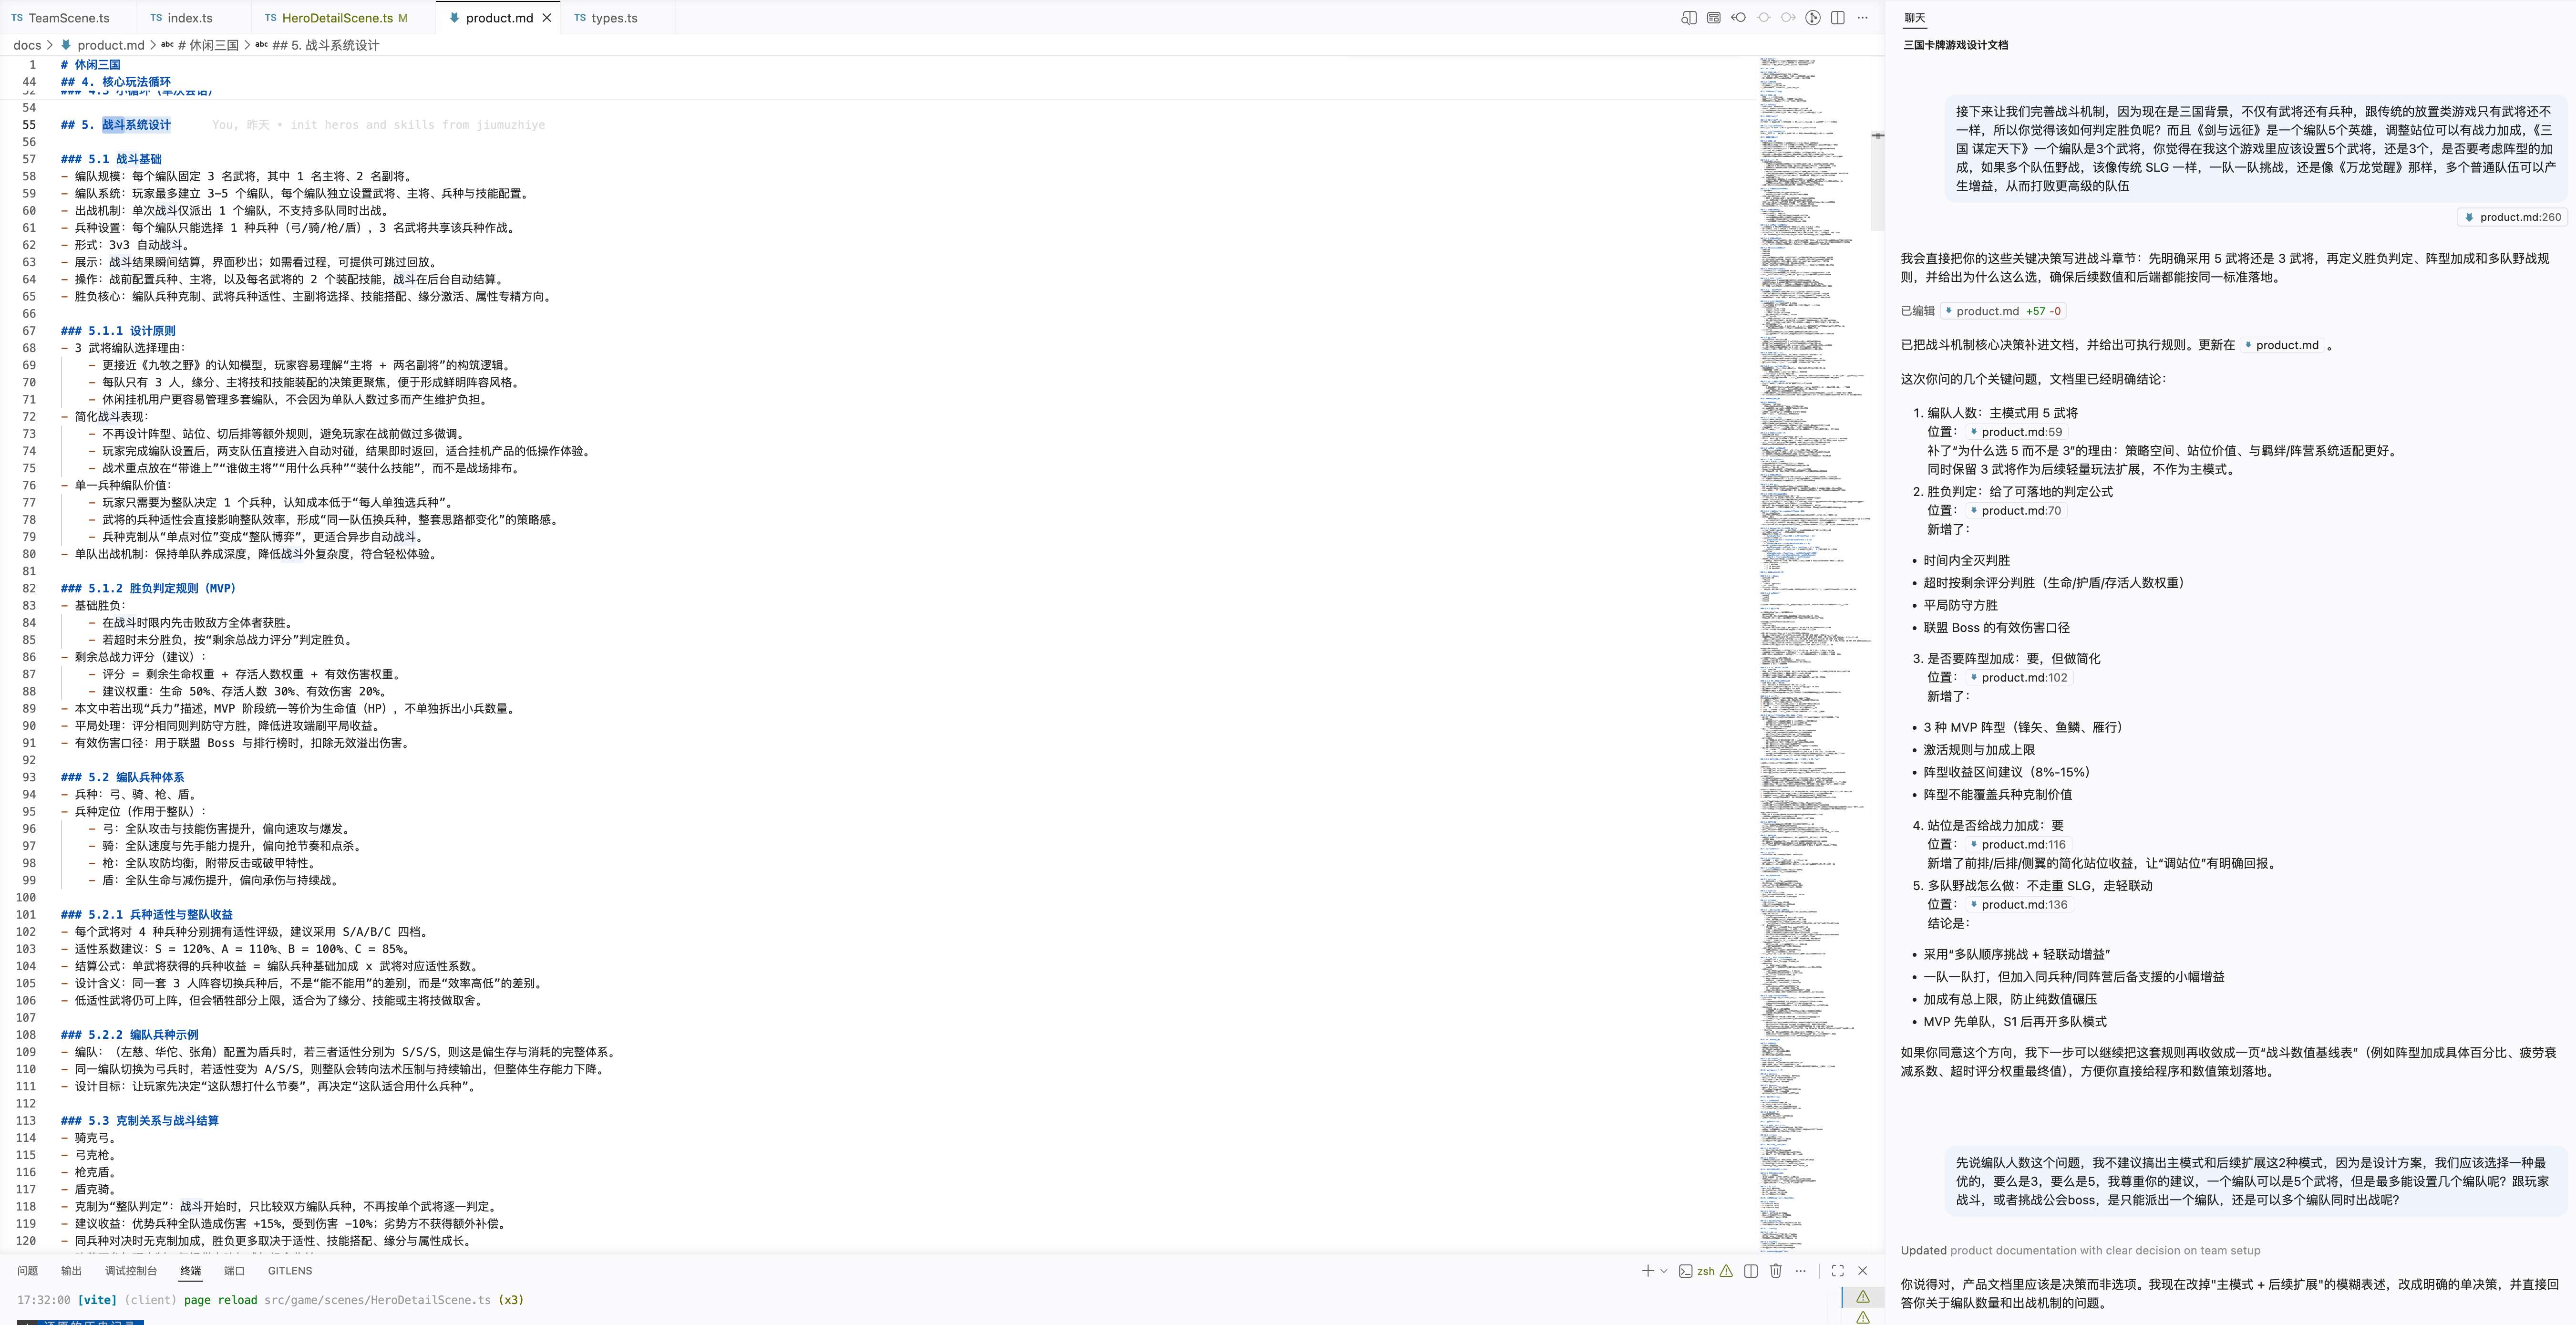The height and width of the screenshot is (1325, 2576).
Task: Open the 调试控制台 debug console tab
Action: pyautogui.click(x=131, y=1271)
